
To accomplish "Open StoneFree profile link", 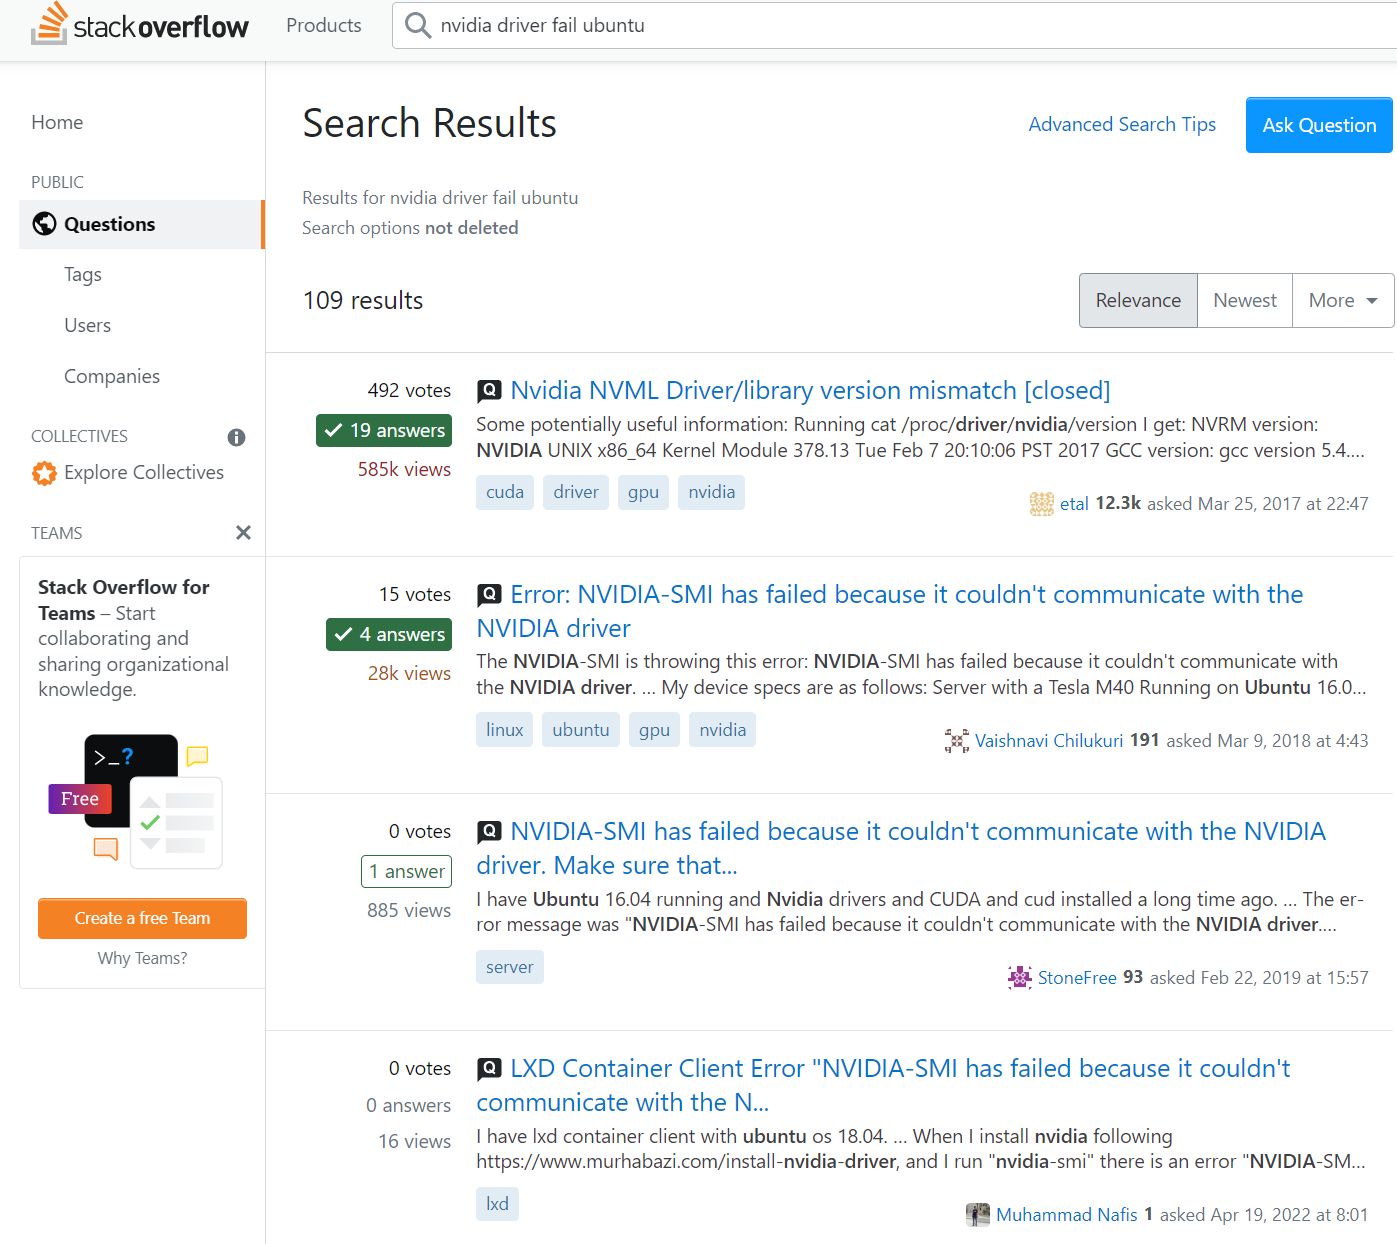I will click(1077, 978).
